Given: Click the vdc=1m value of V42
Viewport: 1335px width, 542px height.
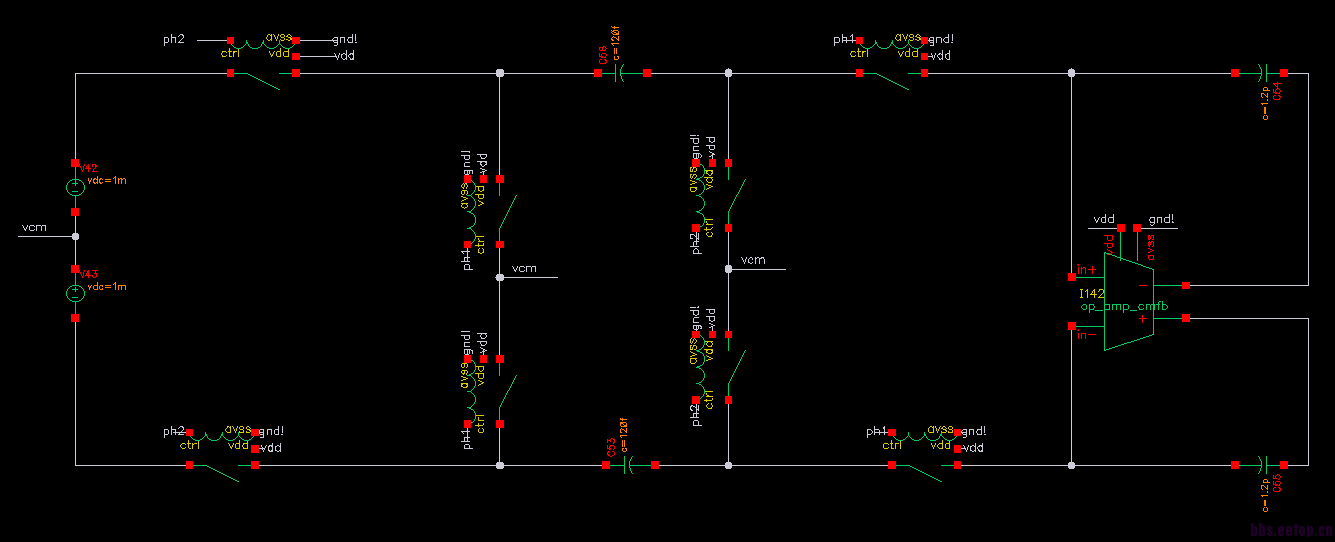Looking at the screenshot, I should (x=108, y=181).
